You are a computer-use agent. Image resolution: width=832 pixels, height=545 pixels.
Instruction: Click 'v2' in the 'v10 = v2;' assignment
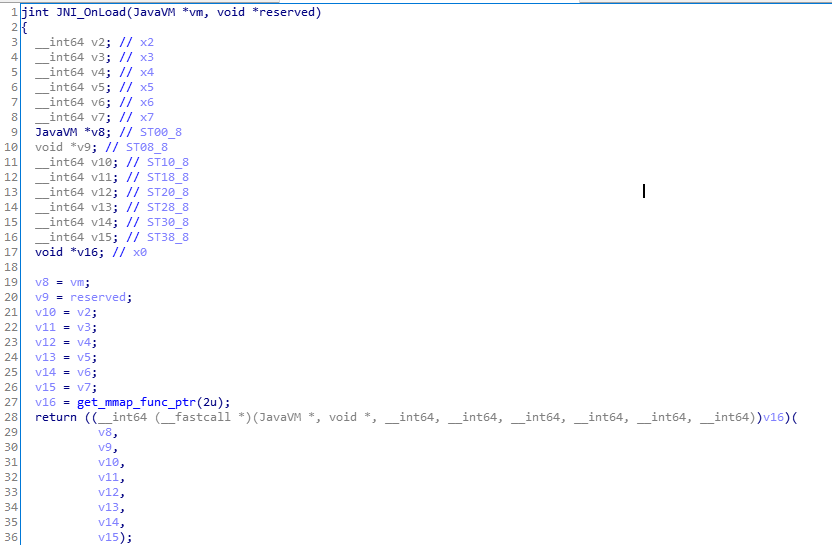click(84, 312)
